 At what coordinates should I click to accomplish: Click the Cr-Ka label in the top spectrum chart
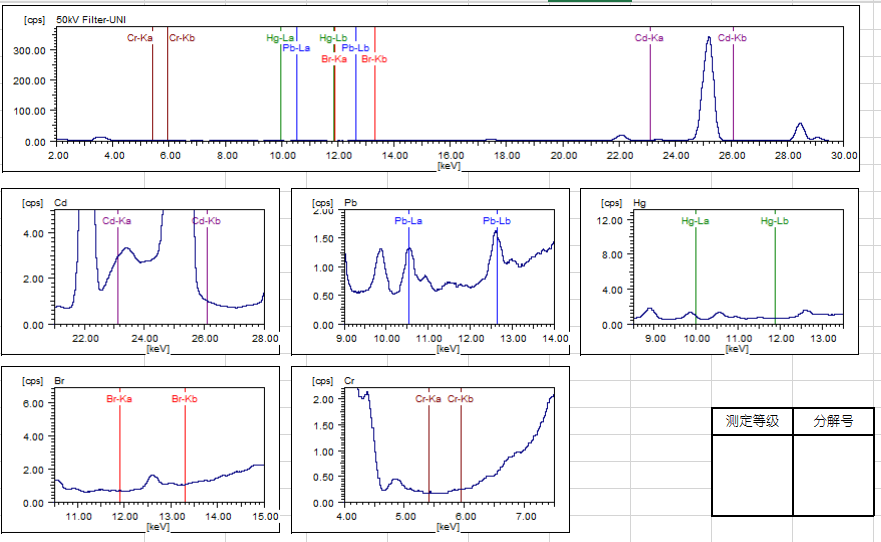click(140, 38)
